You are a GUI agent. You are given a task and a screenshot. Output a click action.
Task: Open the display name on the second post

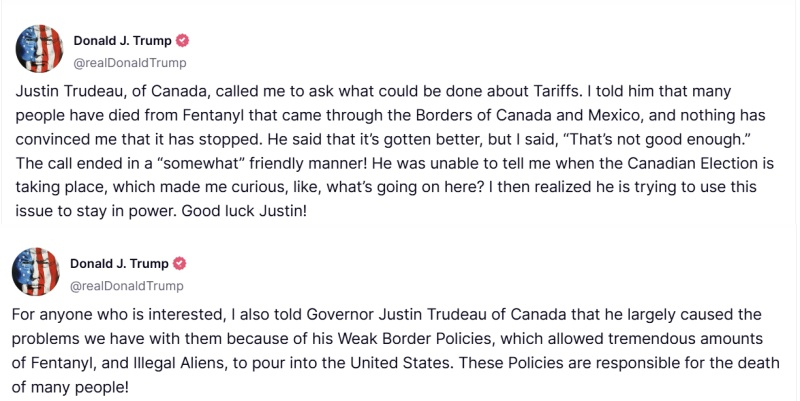point(119,264)
